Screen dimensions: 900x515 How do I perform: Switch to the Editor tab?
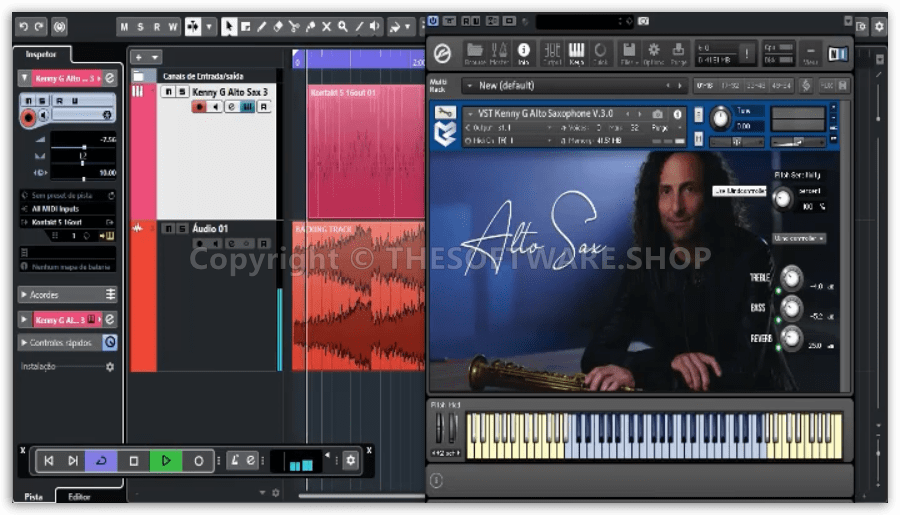(x=79, y=497)
